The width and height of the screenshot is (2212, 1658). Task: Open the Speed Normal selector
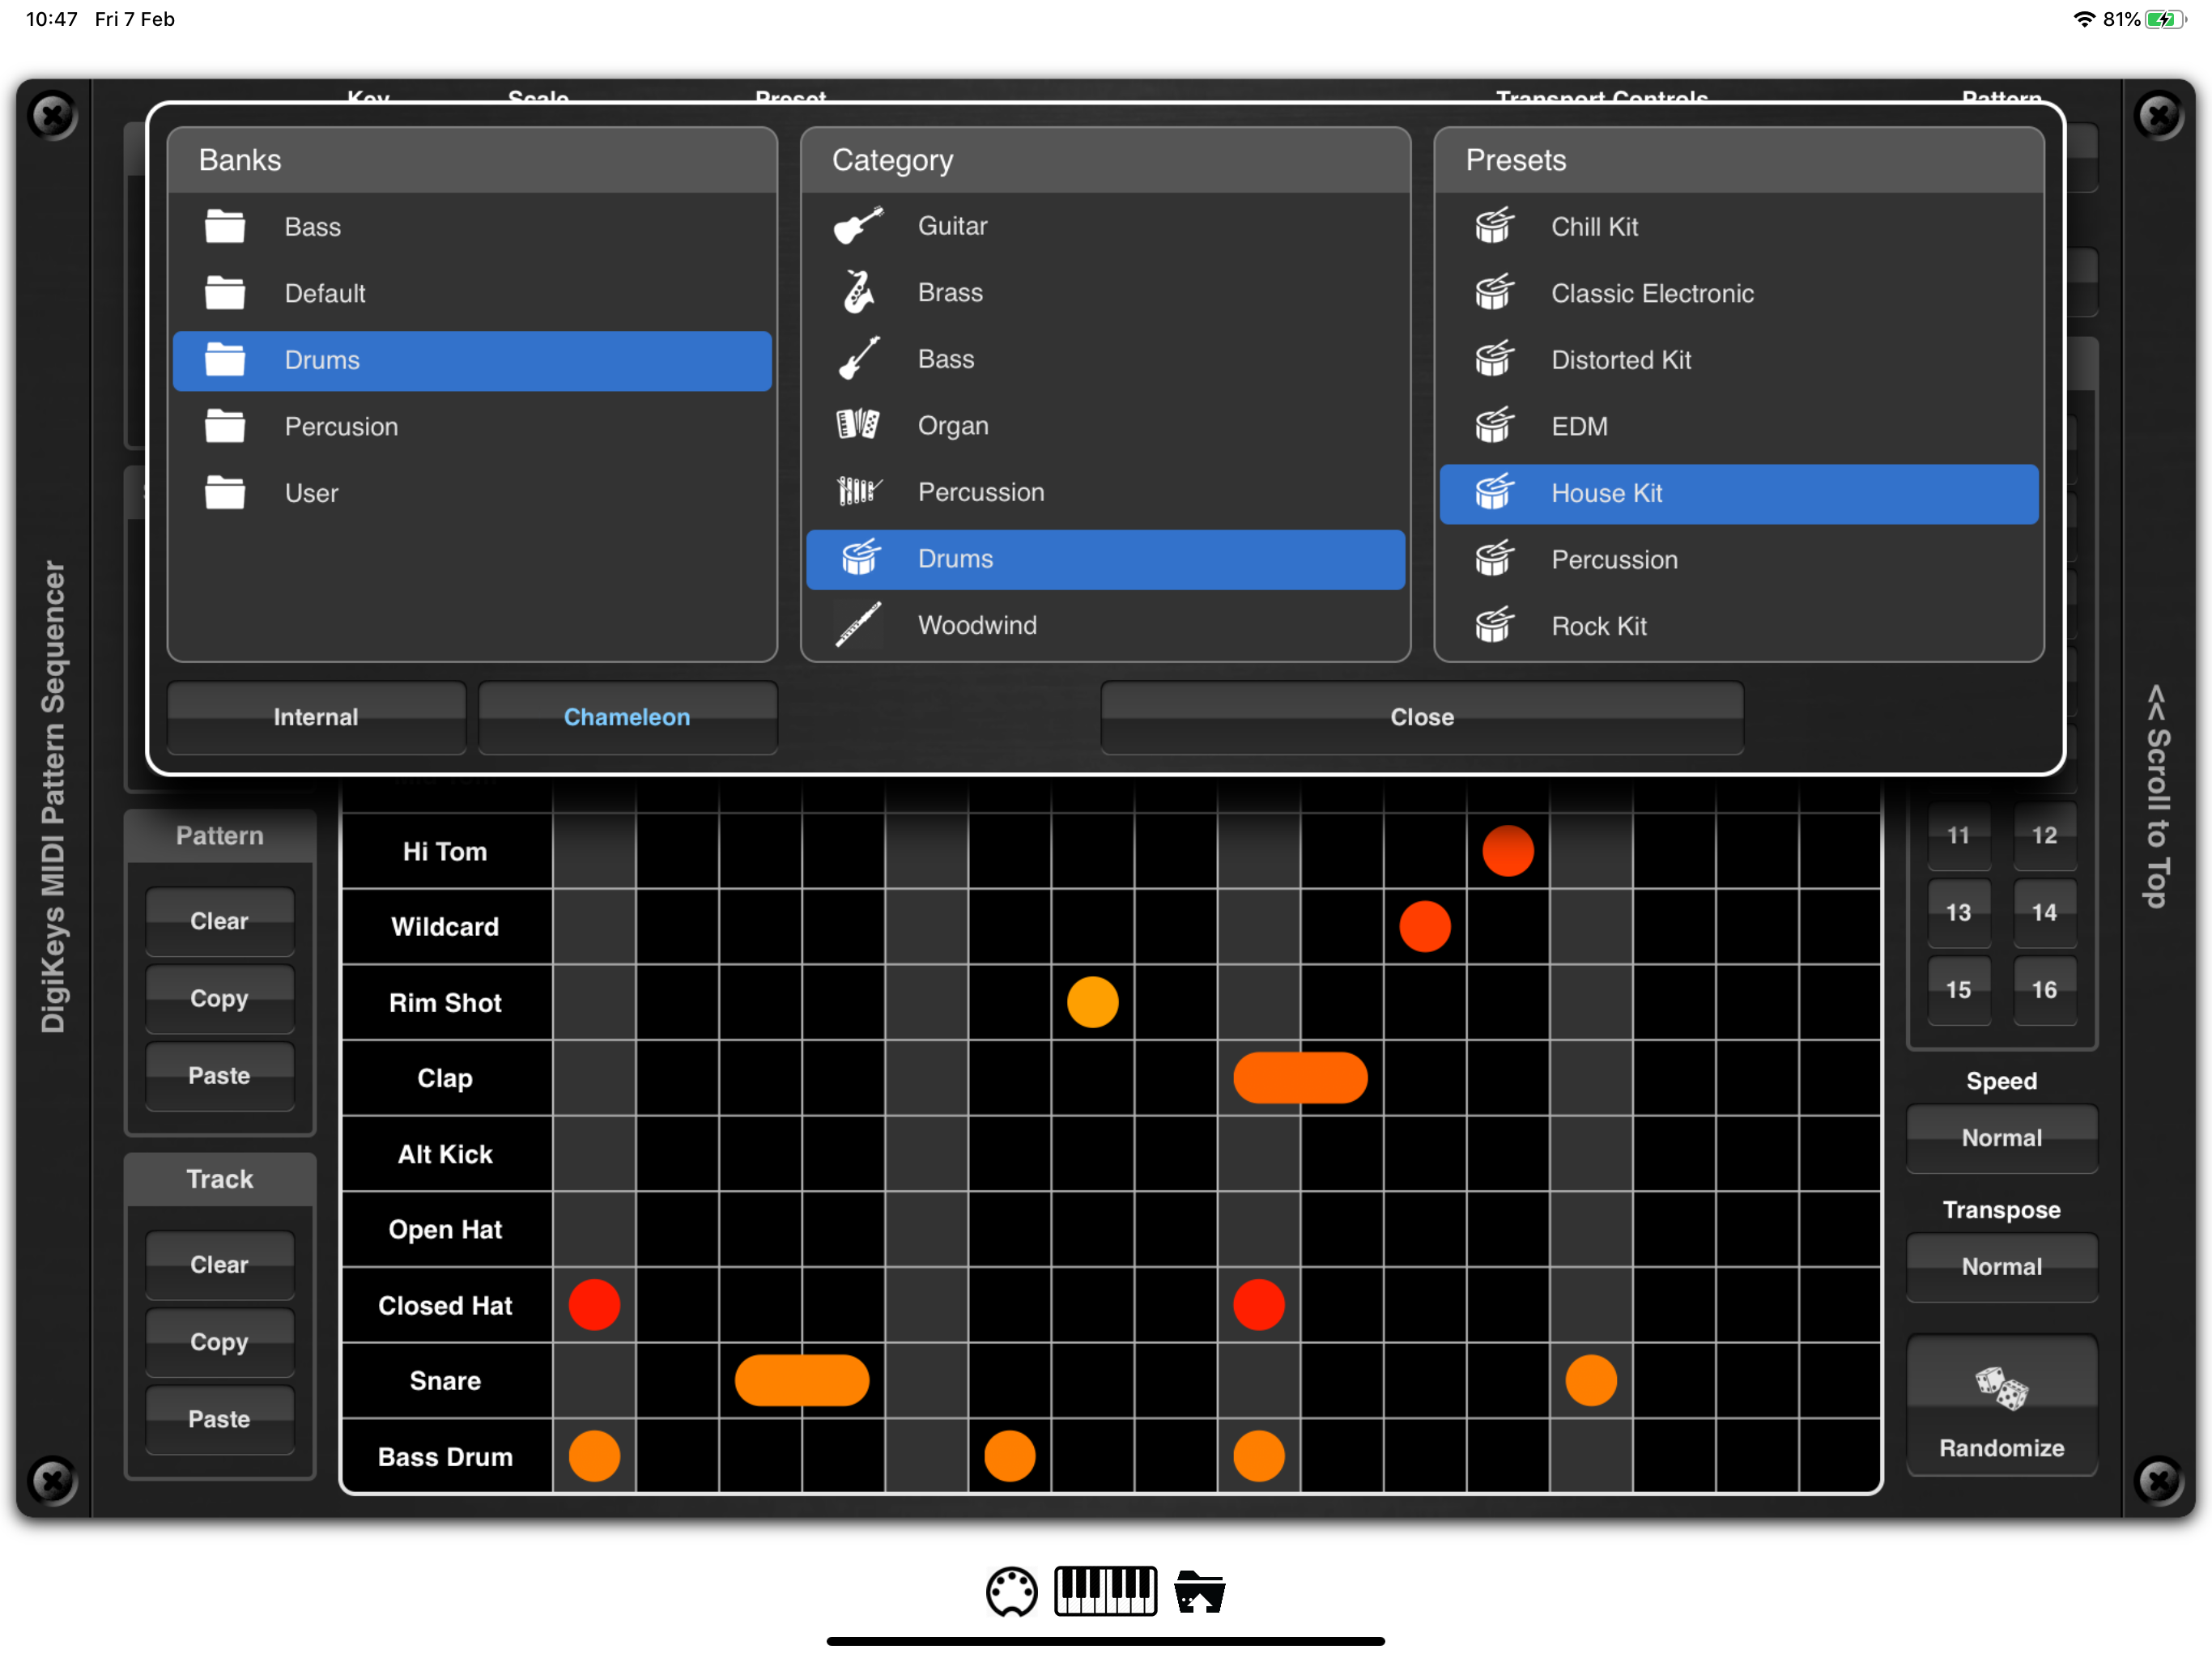[2001, 1138]
